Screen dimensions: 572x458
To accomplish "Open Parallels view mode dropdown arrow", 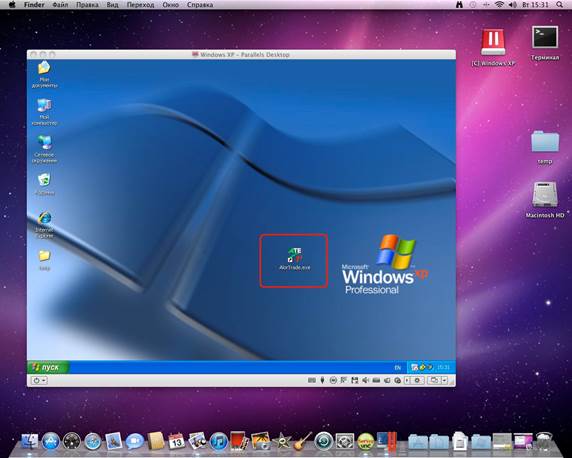I will [445, 380].
